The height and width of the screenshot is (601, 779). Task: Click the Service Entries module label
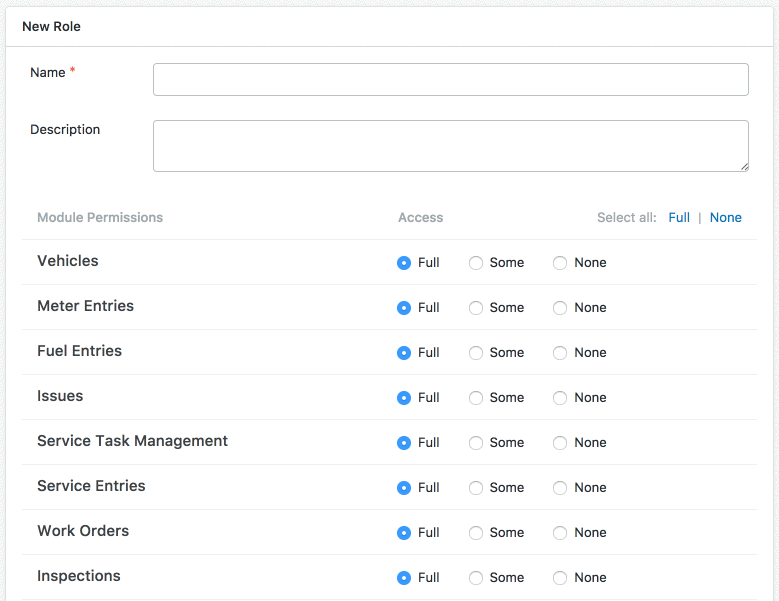[x=91, y=486]
